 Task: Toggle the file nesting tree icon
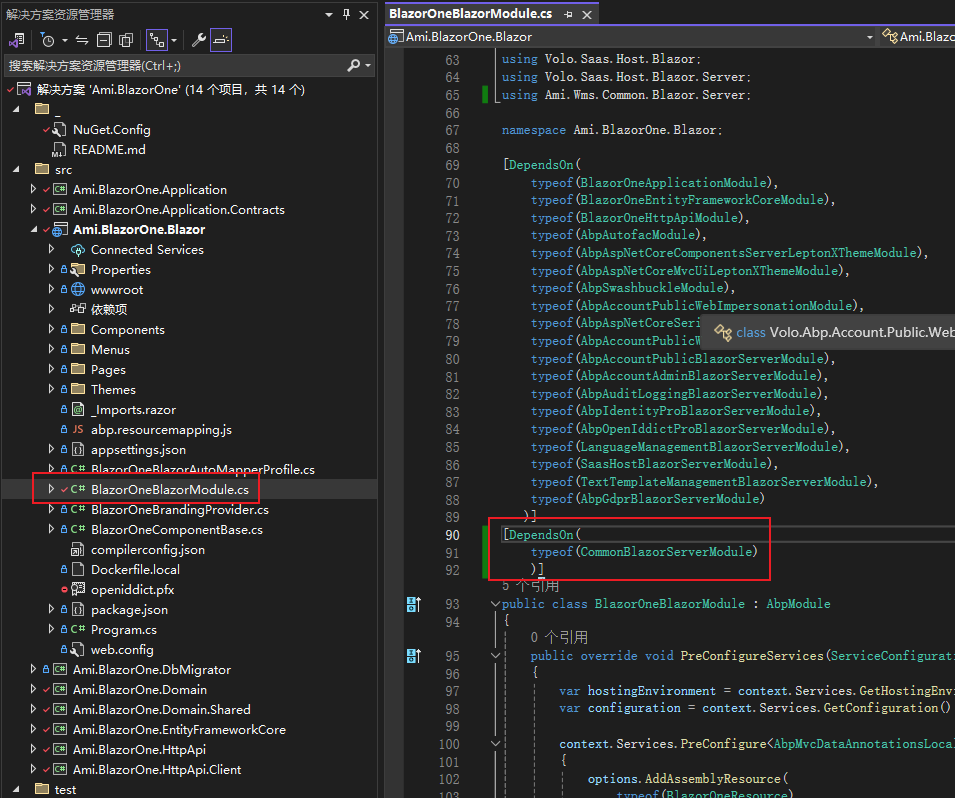157,40
